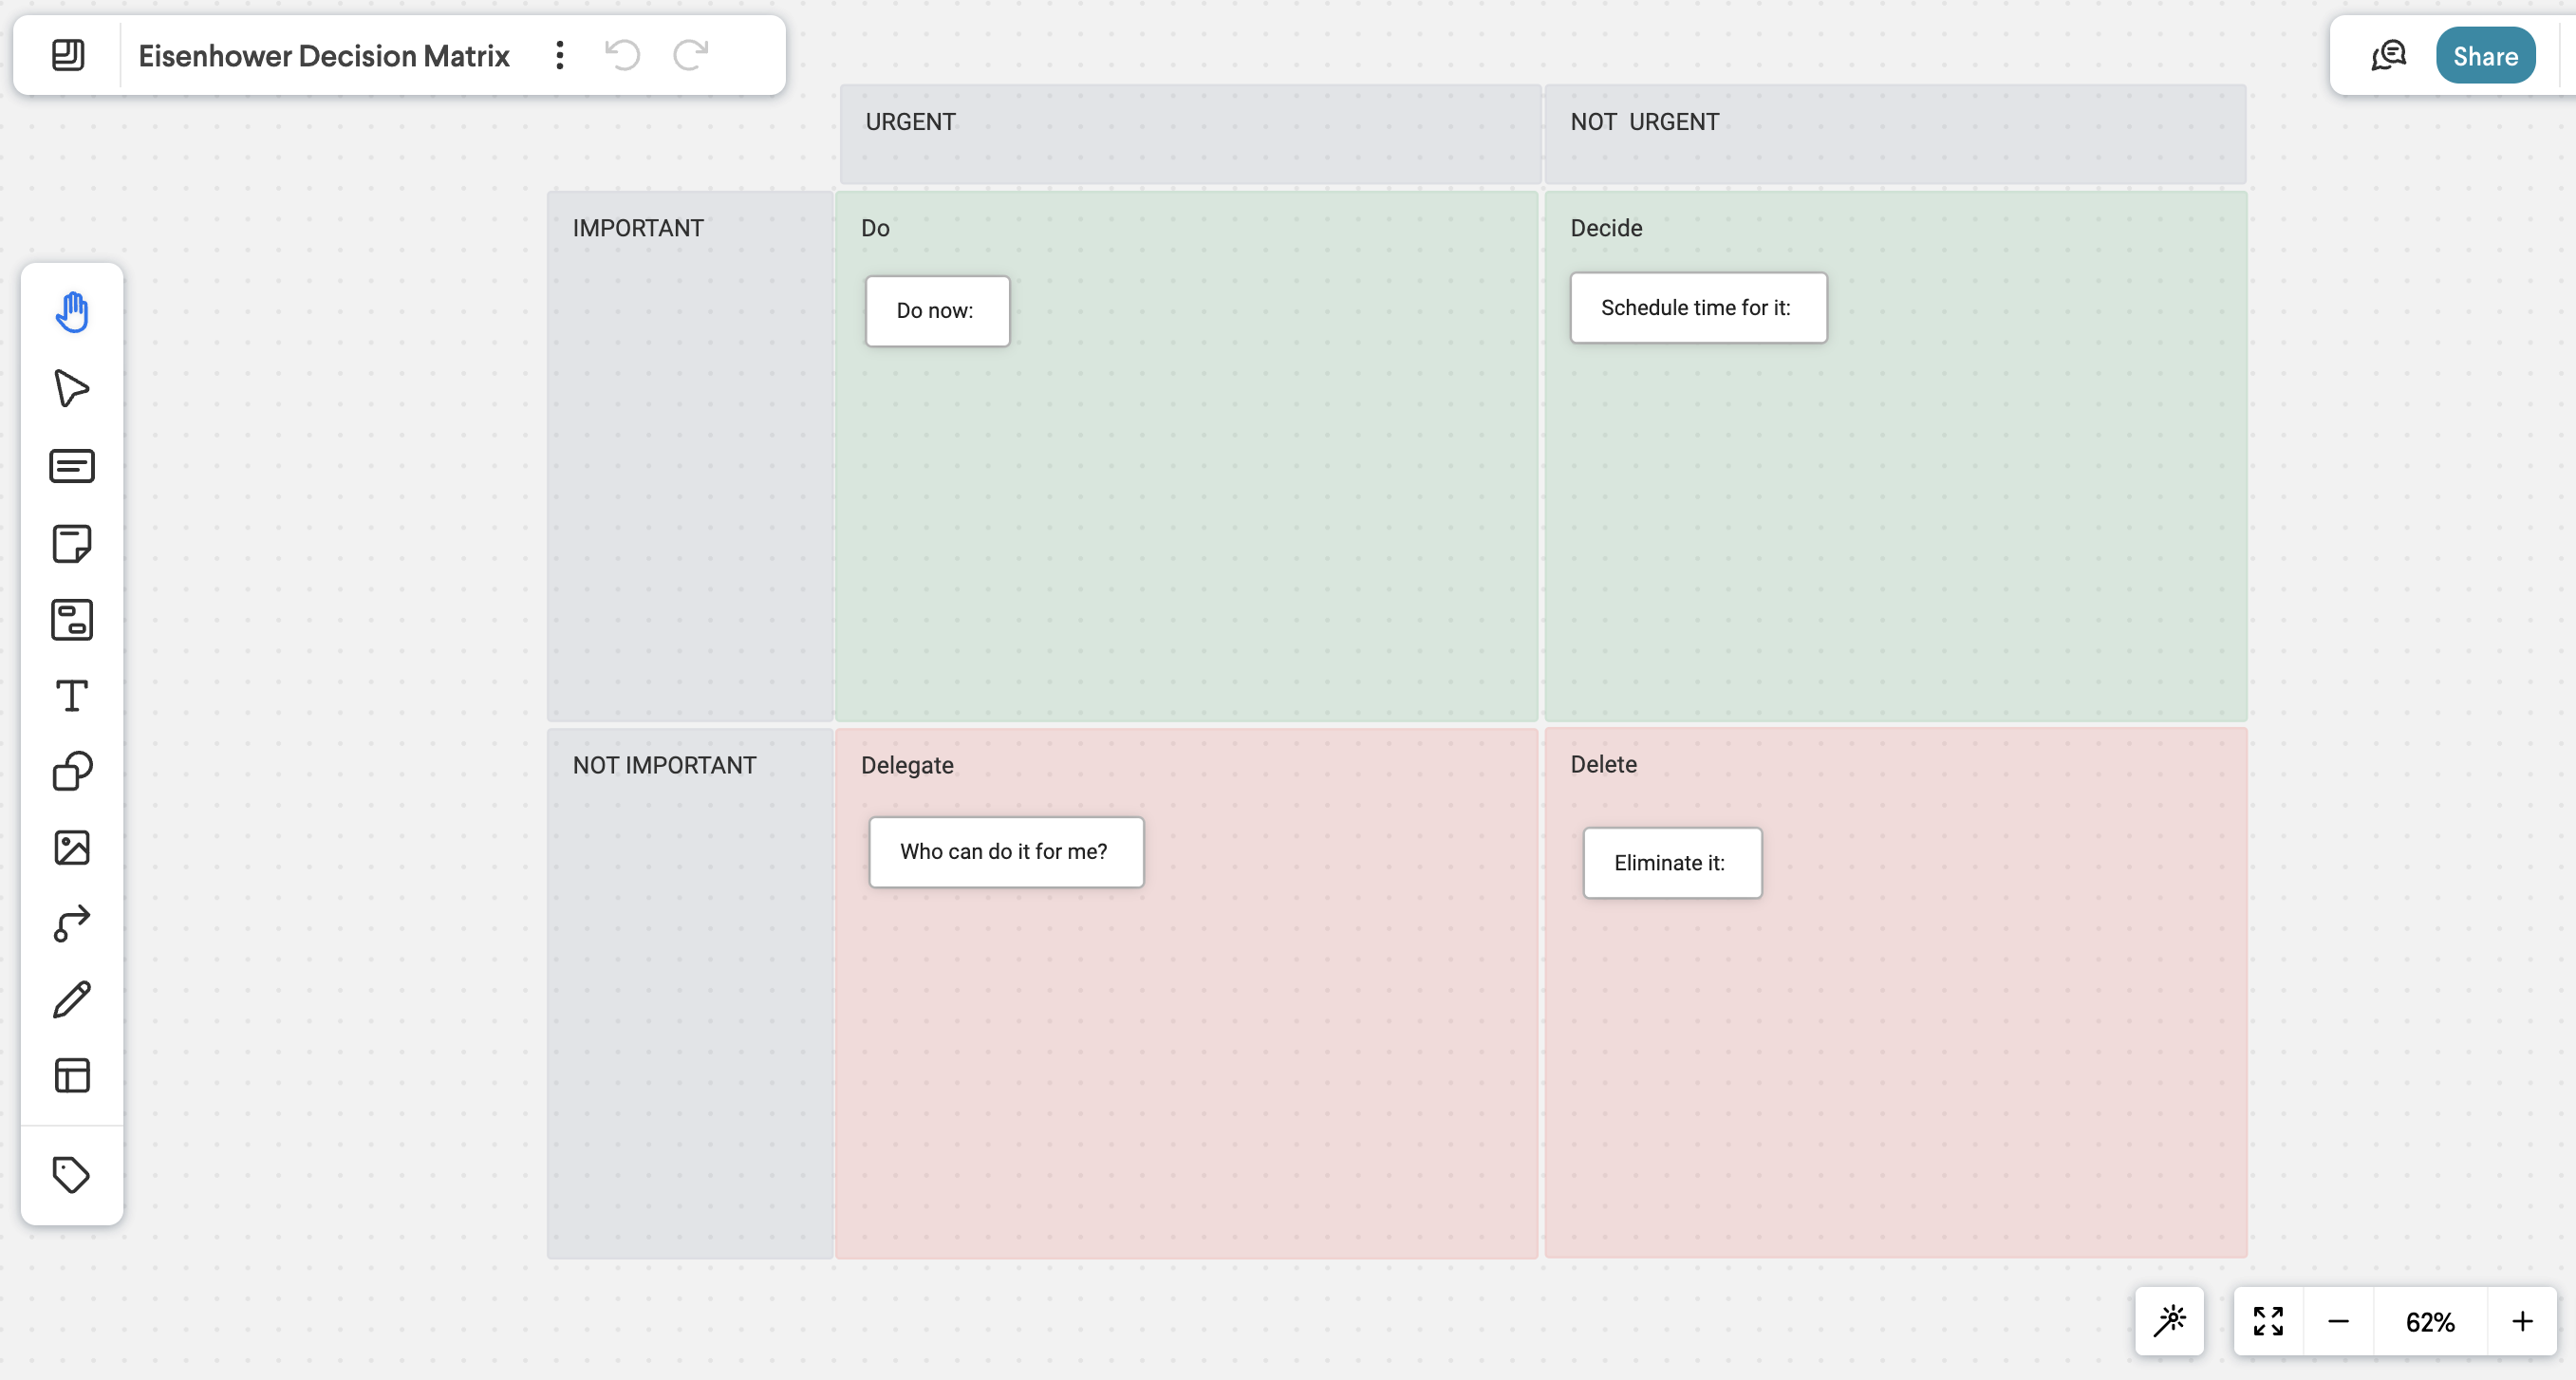The height and width of the screenshot is (1380, 2576).
Task: Select the 'Do now:' card
Action: pyautogui.click(x=938, y=311)
